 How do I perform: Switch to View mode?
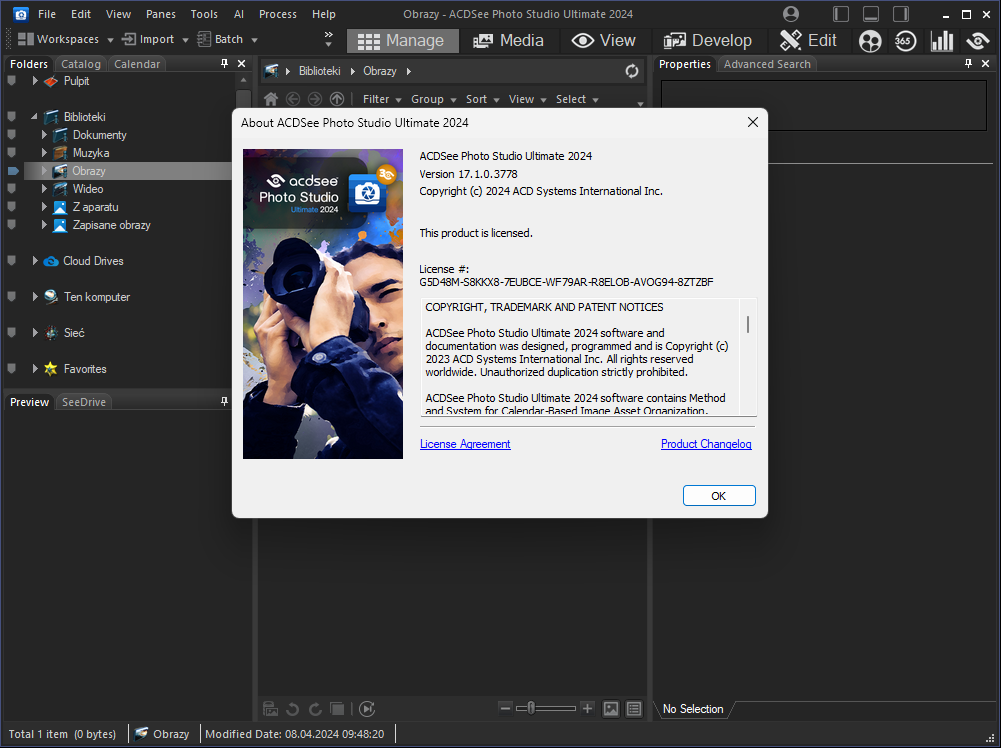coord(603,40)
